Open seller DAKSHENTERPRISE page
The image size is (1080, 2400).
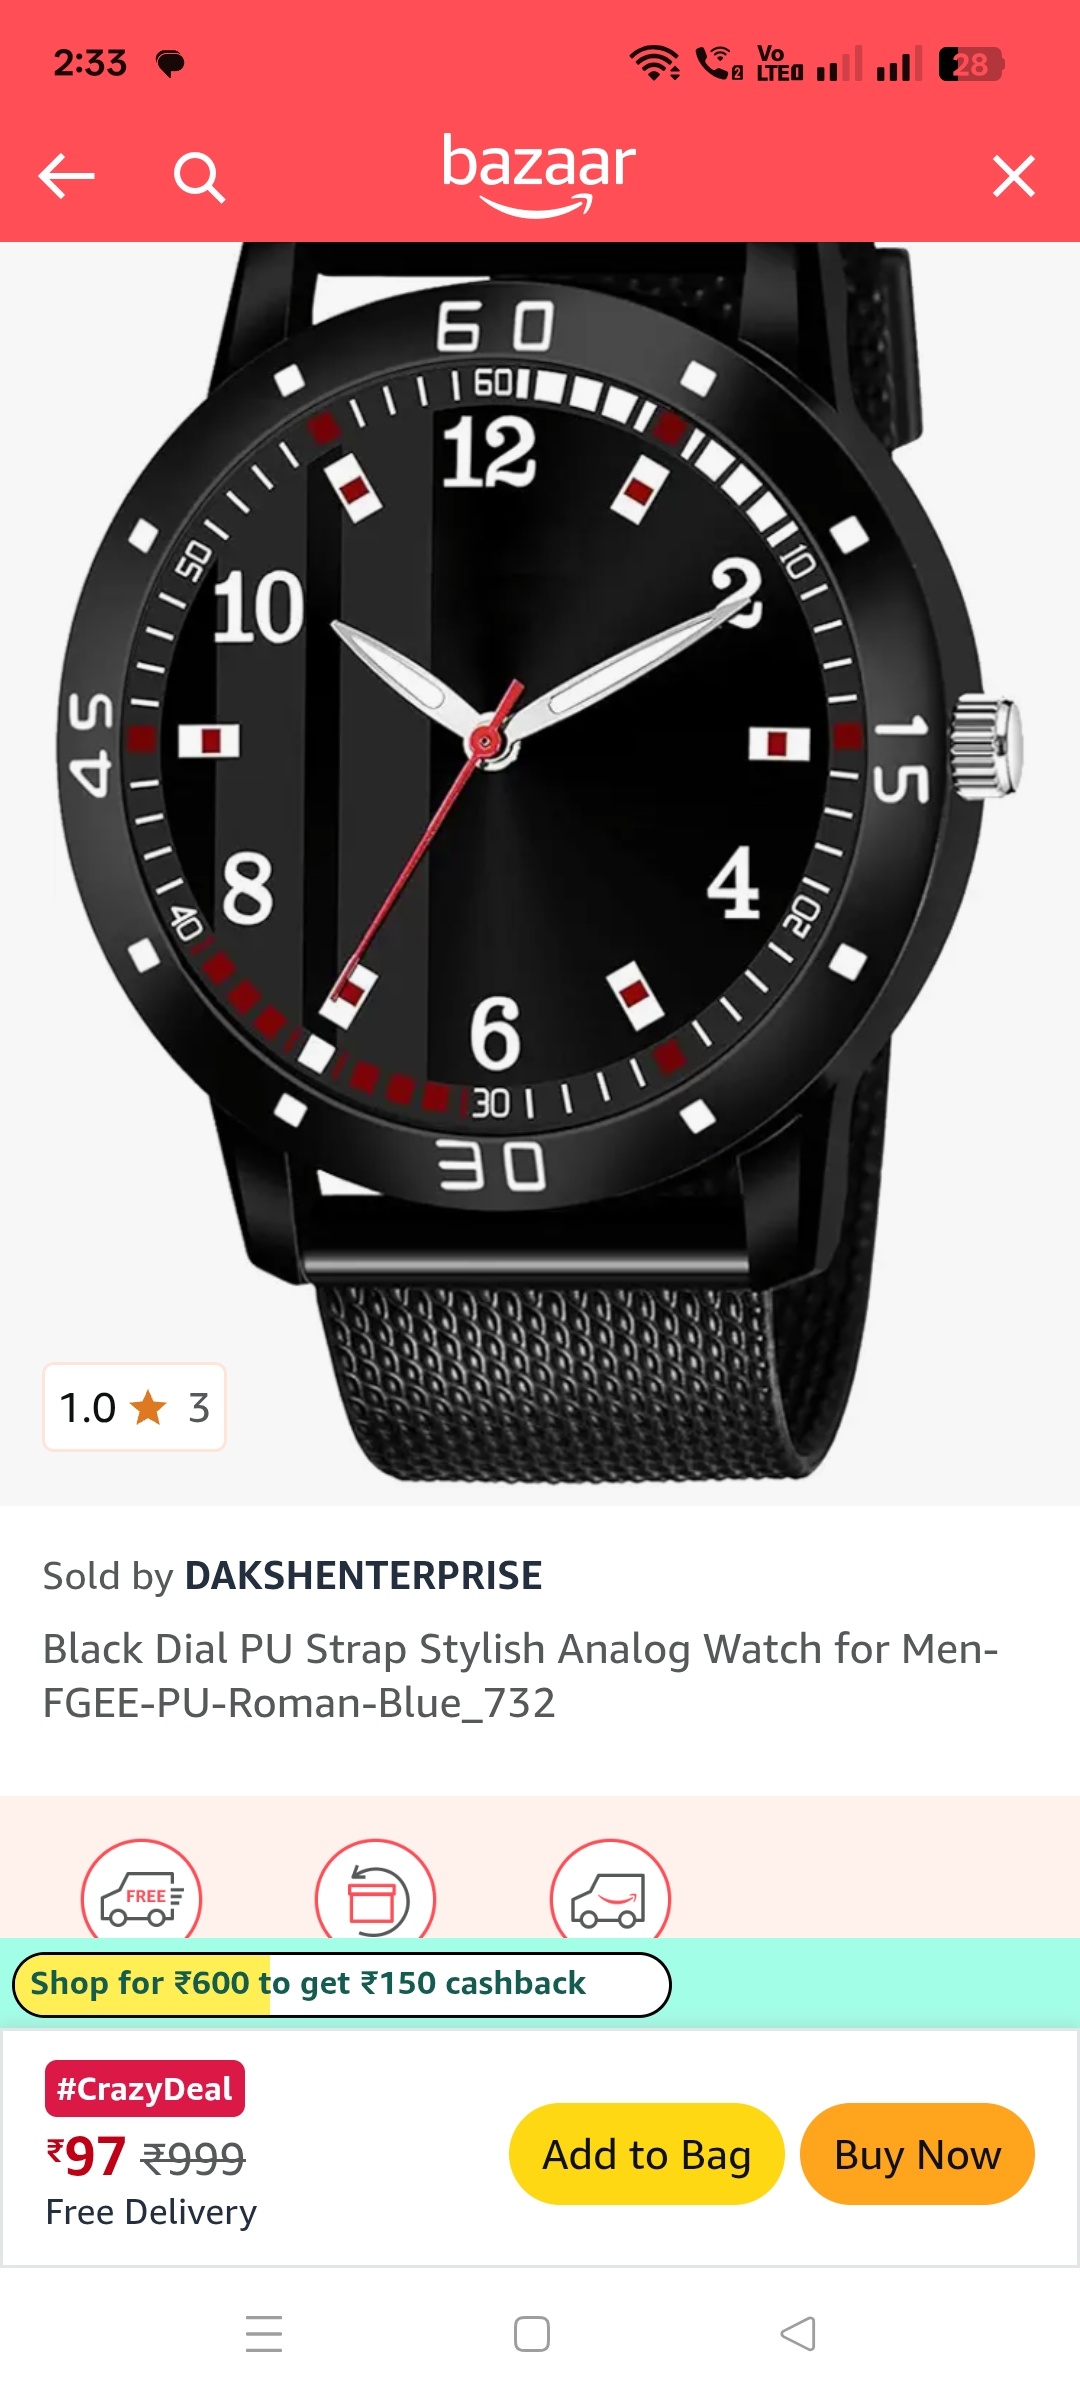point(363,1576)
